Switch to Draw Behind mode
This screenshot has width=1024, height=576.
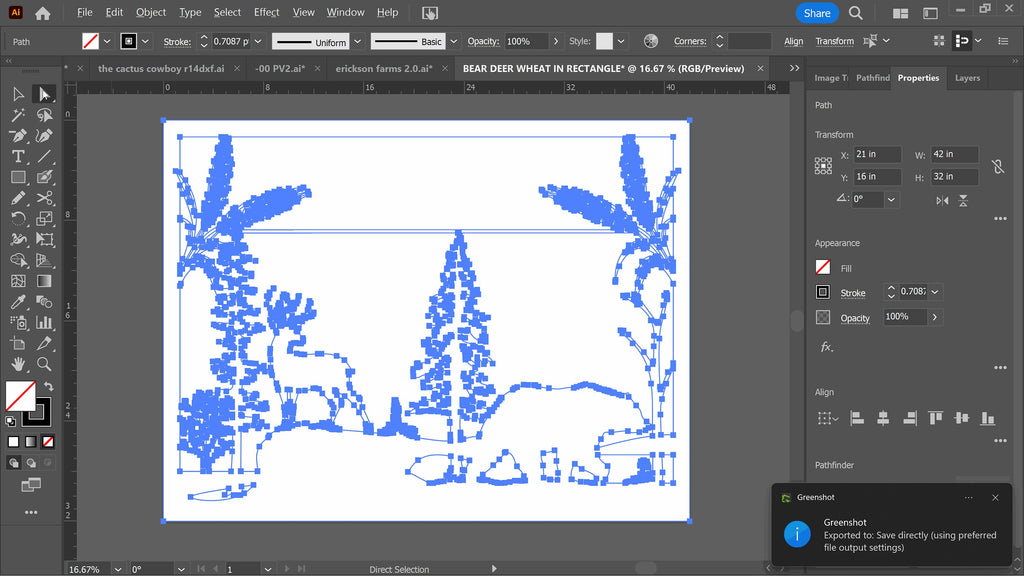pos(31,463)
